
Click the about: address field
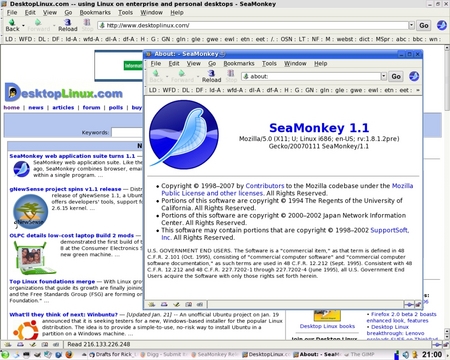click(312, 76)
